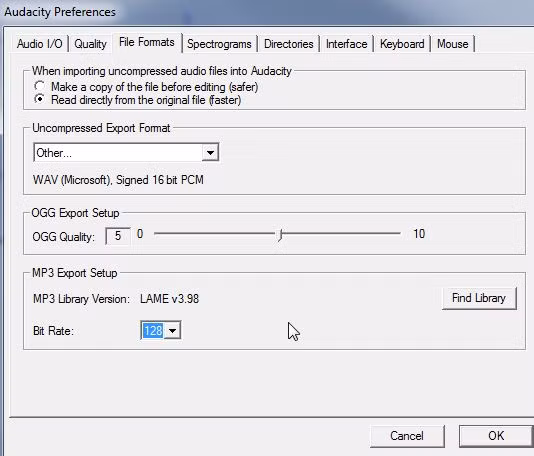The image size is (534, 456).
Task: Click the OGG Quality slider thumb
Action: click(281, 235)
